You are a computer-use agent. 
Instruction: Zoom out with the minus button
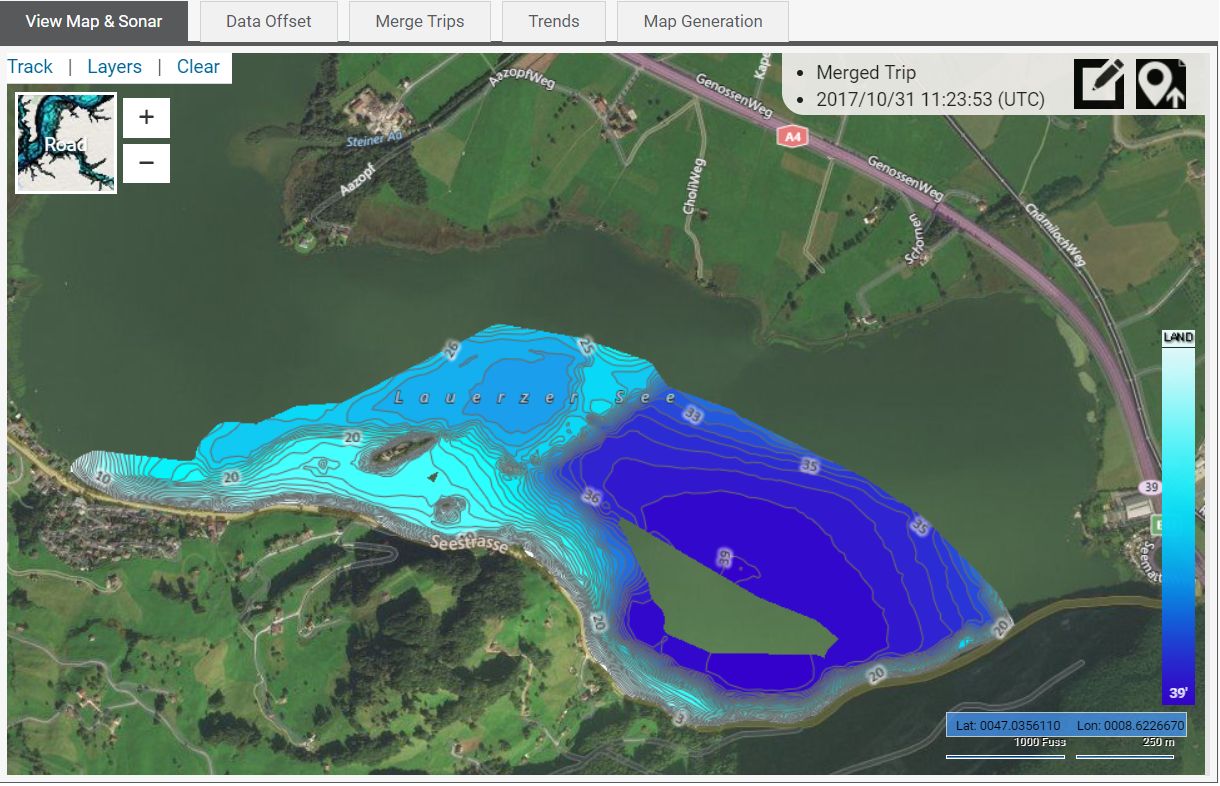tap(146, 163)
